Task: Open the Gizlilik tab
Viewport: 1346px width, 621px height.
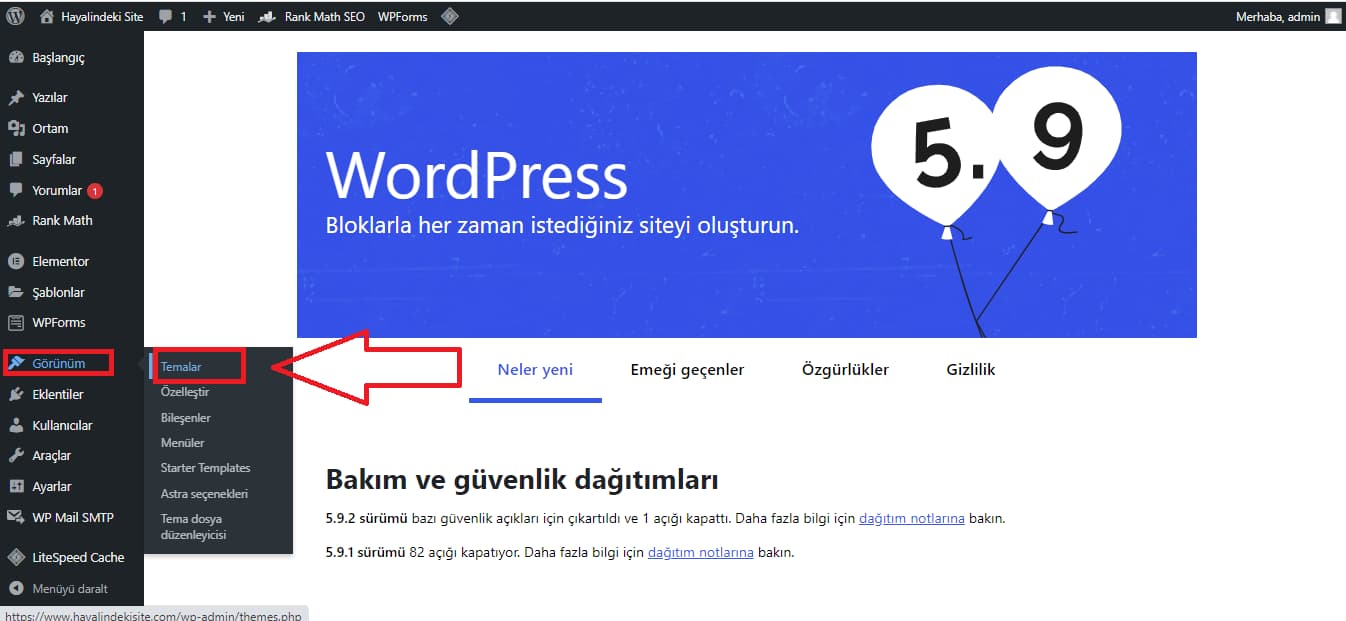Action: (971, 370)
